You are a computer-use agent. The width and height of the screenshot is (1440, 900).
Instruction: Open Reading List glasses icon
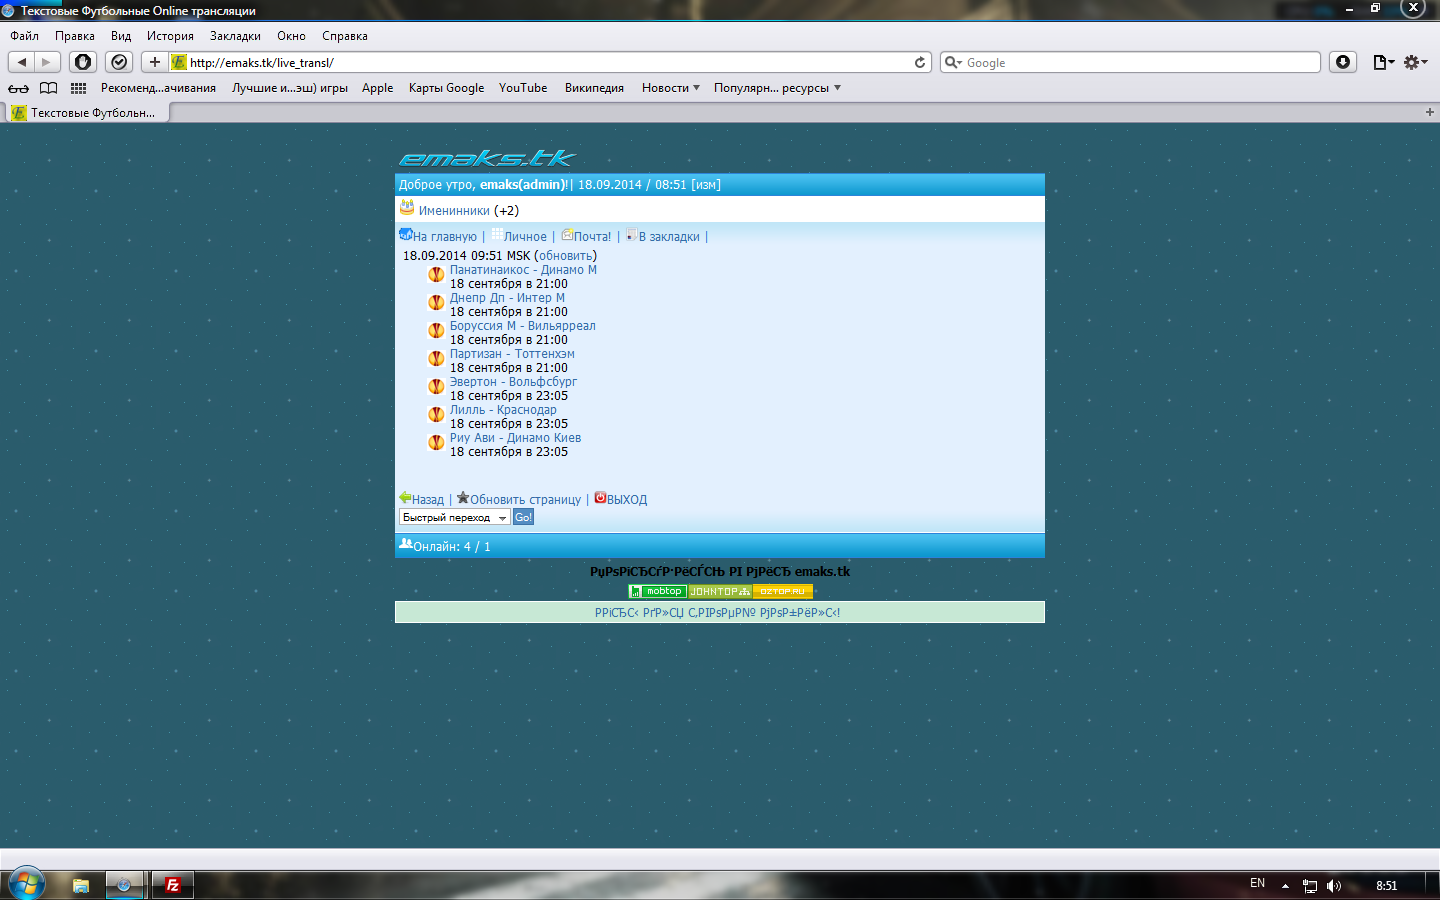coord(19,88)
